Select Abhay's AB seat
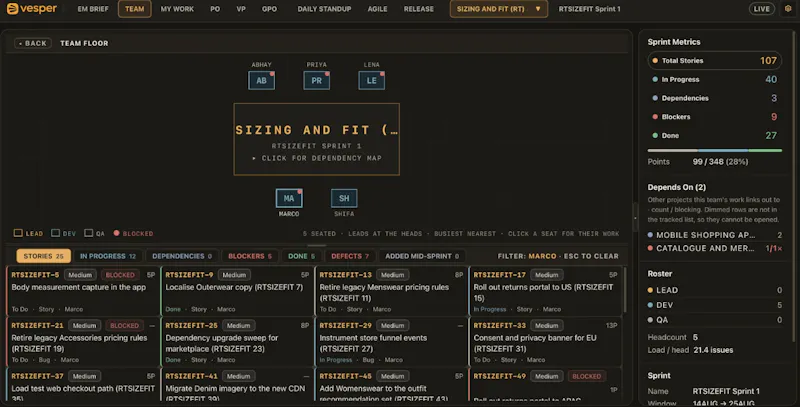 [x=261, y=81]
